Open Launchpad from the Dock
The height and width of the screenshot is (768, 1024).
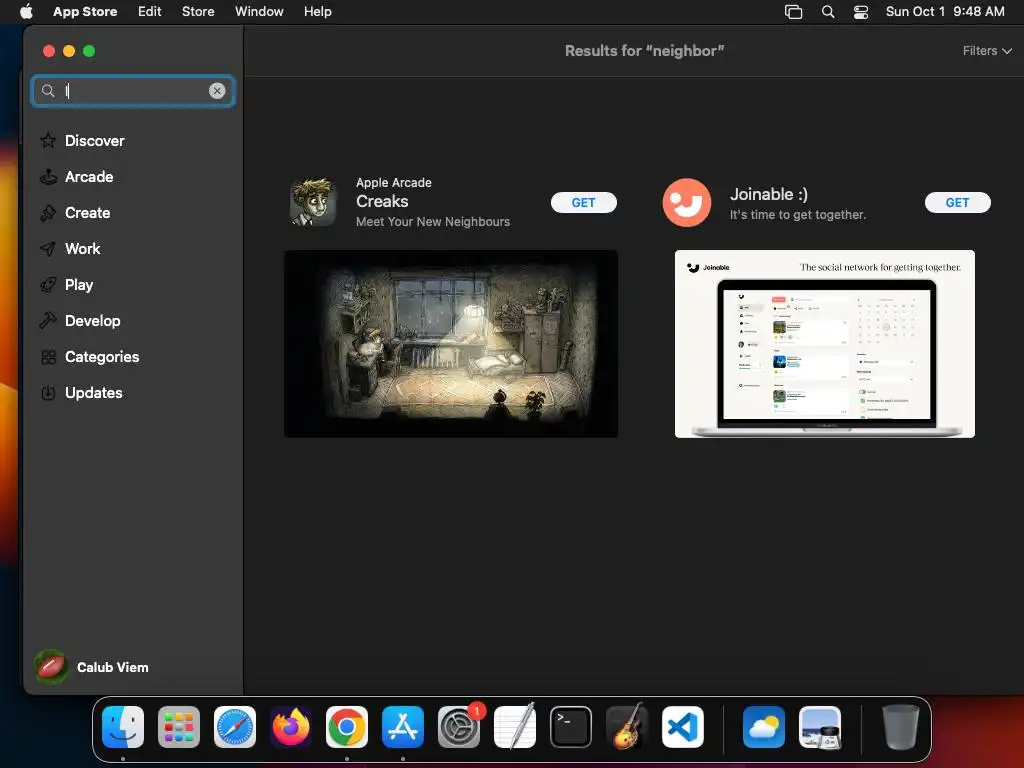(x=179, y=727)
